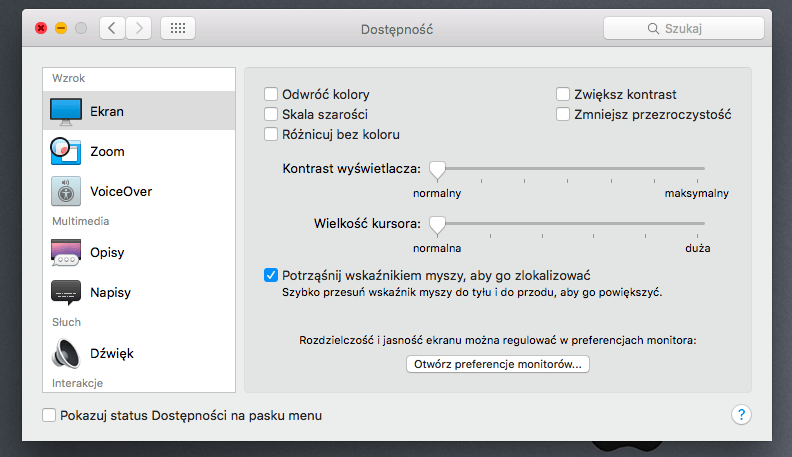Enable Odwróć kolory checkbox
The height and width of the screenshot is (457, 792).
click(x=271, y=94)
